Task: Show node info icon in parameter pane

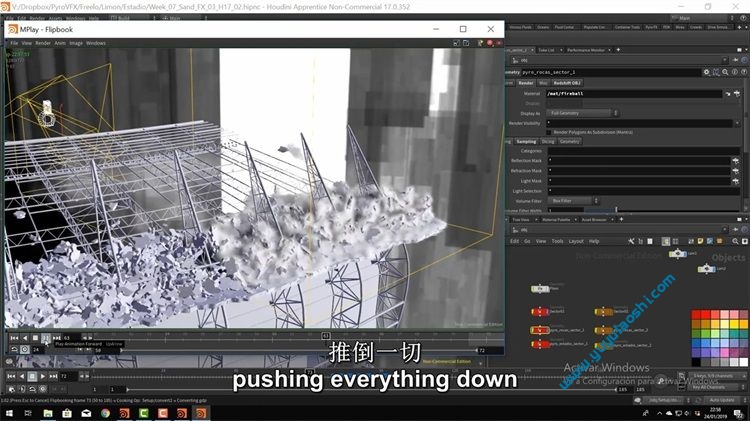Action: pos(735,72)
